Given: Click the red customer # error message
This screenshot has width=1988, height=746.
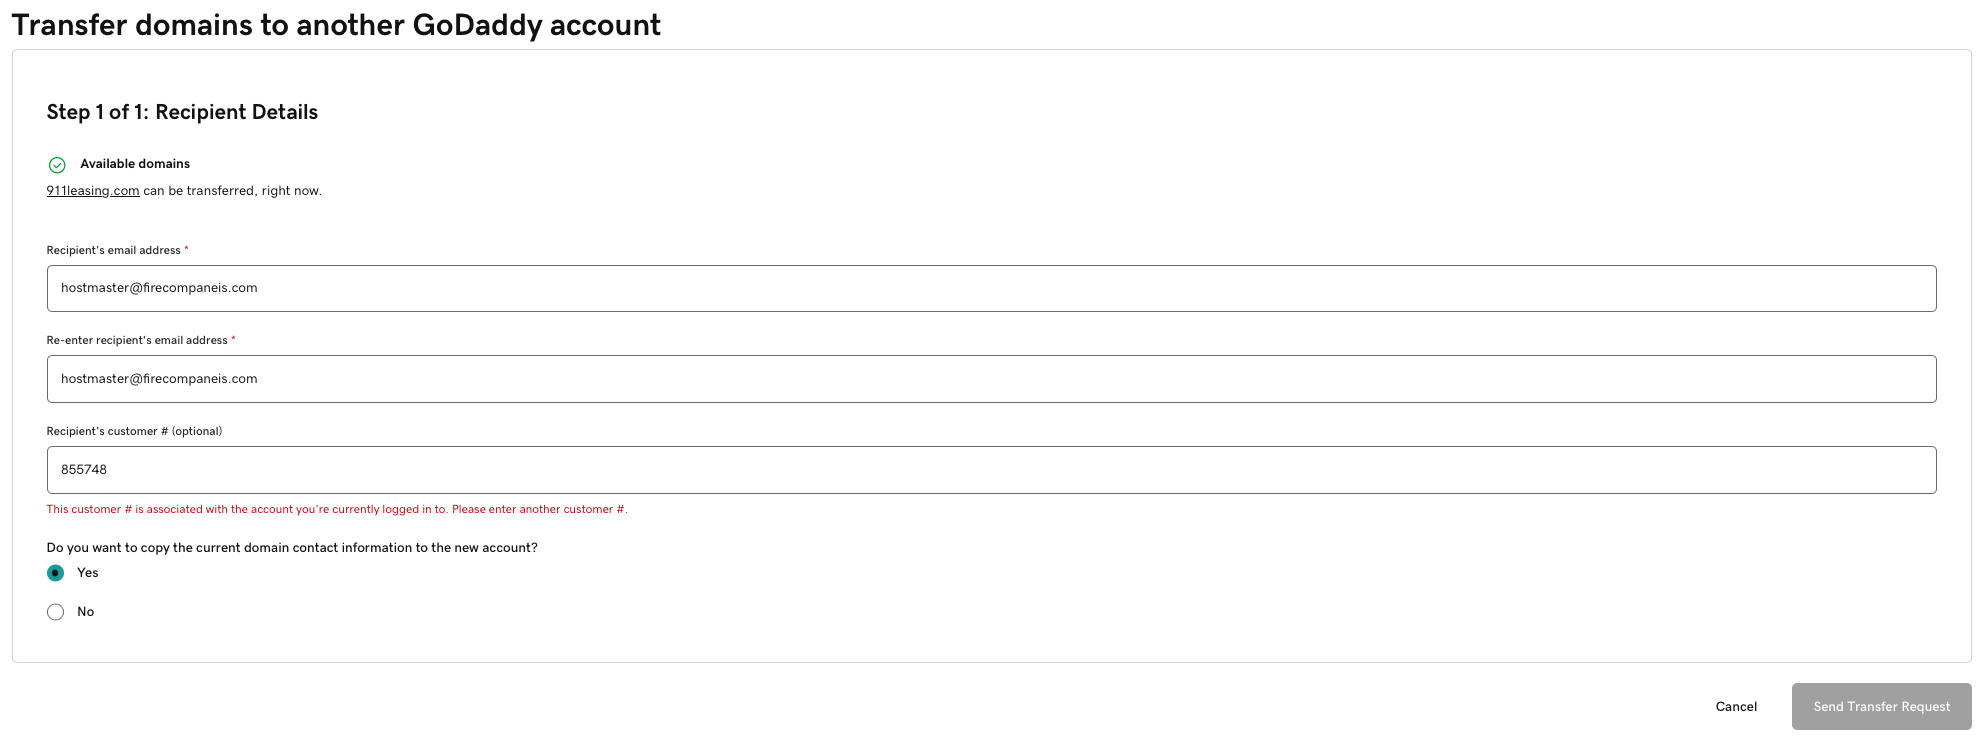Looking at the screenshot, I should (x=337, y=510).
